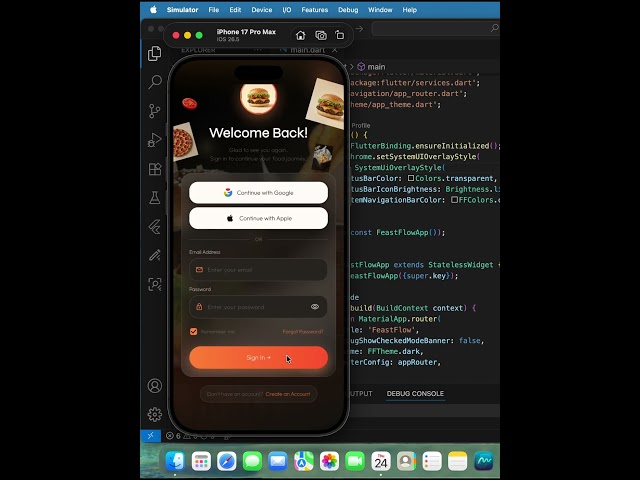The width and height of the screenshot is (640, 480).
Task: Open the Help menu
Action: (x=409, y=10)
